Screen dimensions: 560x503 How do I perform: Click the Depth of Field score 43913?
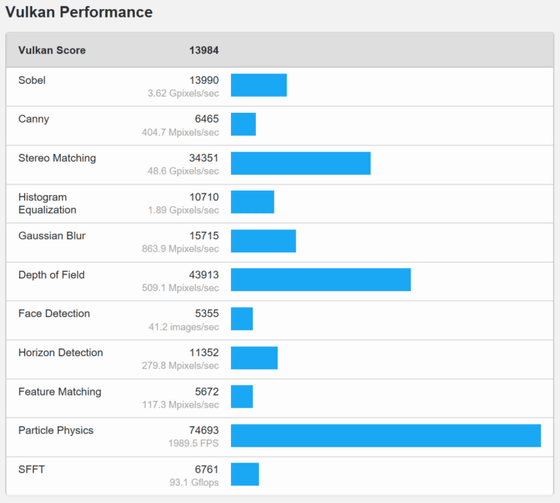(x=204, y=275)
